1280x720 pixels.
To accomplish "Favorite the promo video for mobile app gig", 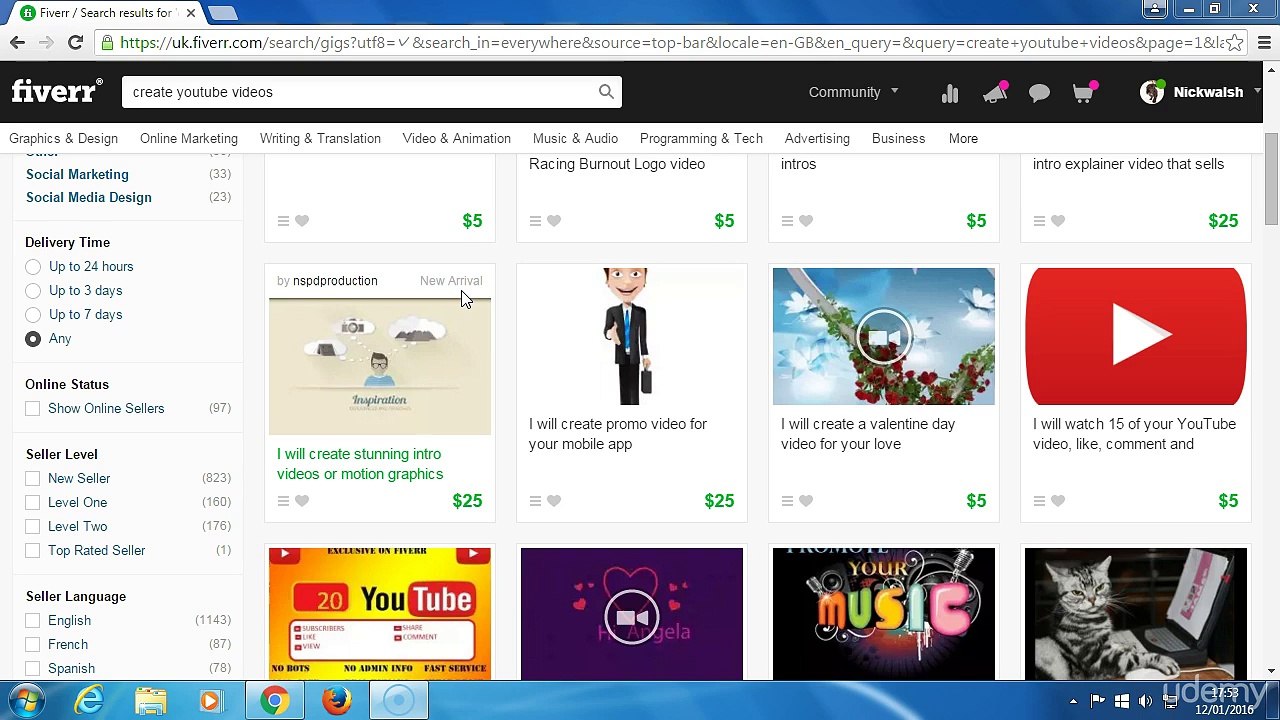I will coord(554,501).
